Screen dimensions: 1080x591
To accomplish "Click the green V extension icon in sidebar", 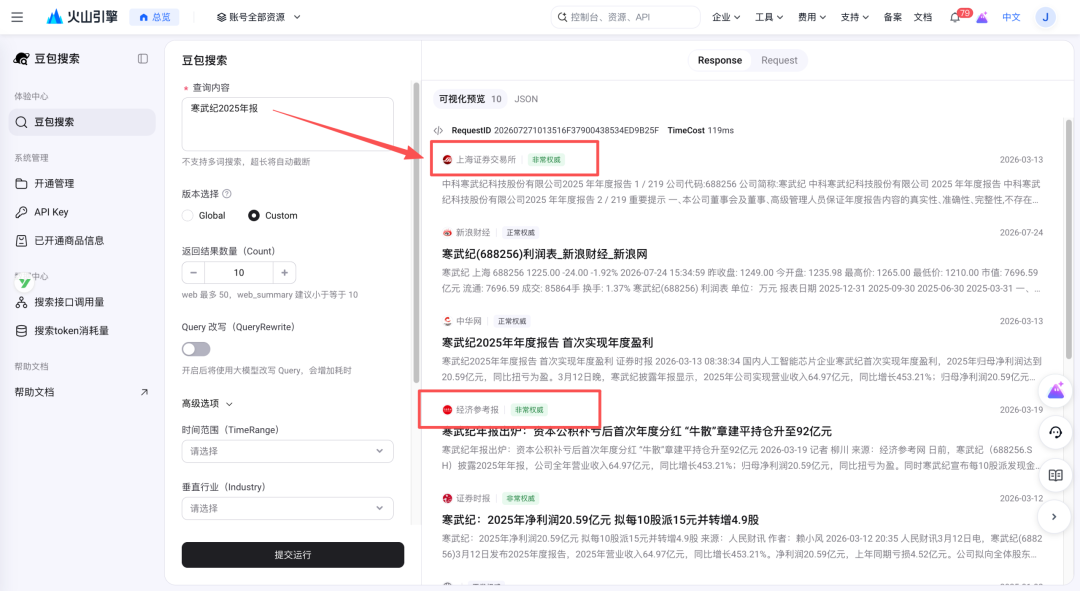I will tap(25, 282).
